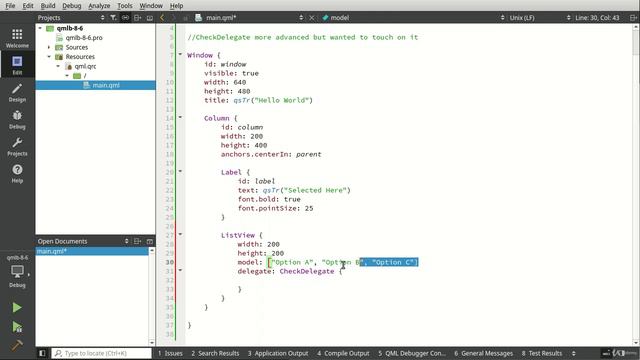Show the Test Results pane
The width and height of the screenshot is (640, 360).
tap(542, 353)
